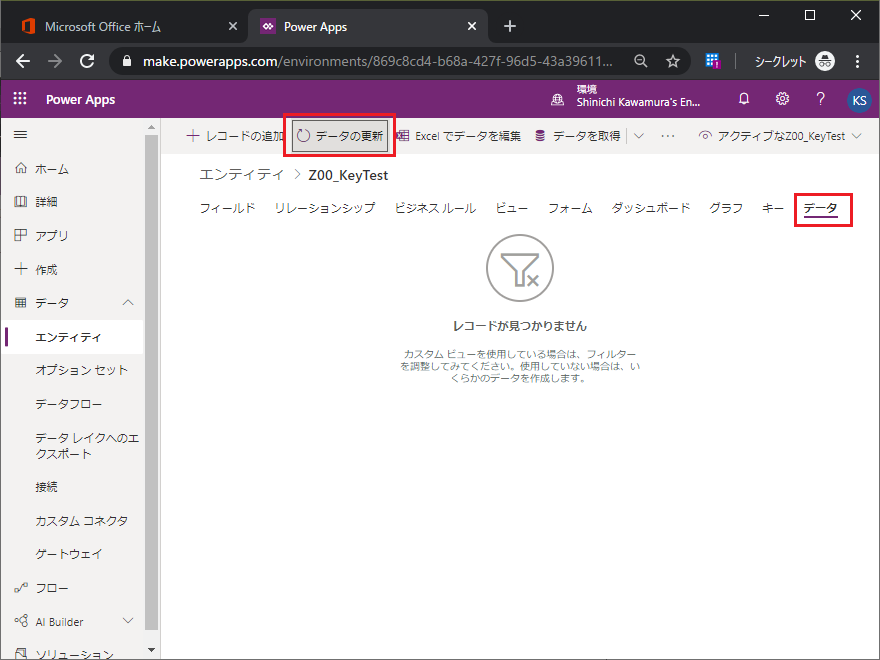Click データの更新 refresh button
Image resolution: width=880 pixels, height=660 pixels.
tap(340, 136)
